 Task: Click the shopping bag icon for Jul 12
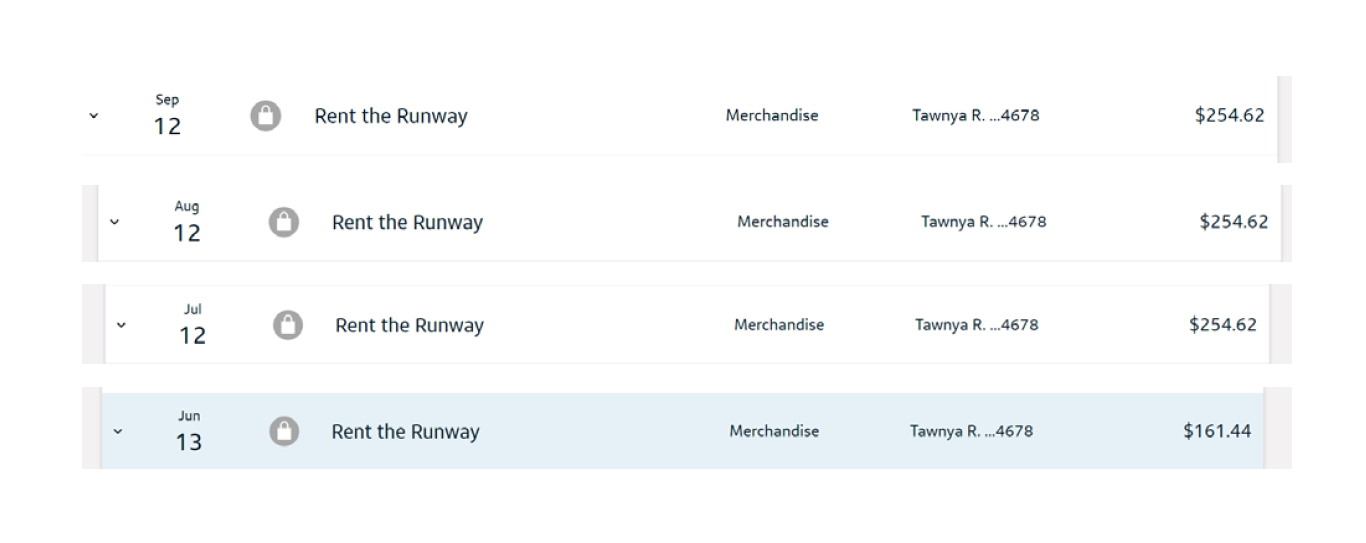click(288, 325)
